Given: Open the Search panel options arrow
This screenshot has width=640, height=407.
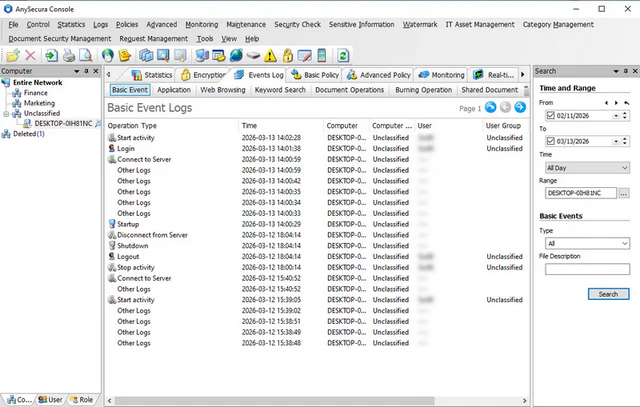Looking at the screenshot, I should pos(616,71).
